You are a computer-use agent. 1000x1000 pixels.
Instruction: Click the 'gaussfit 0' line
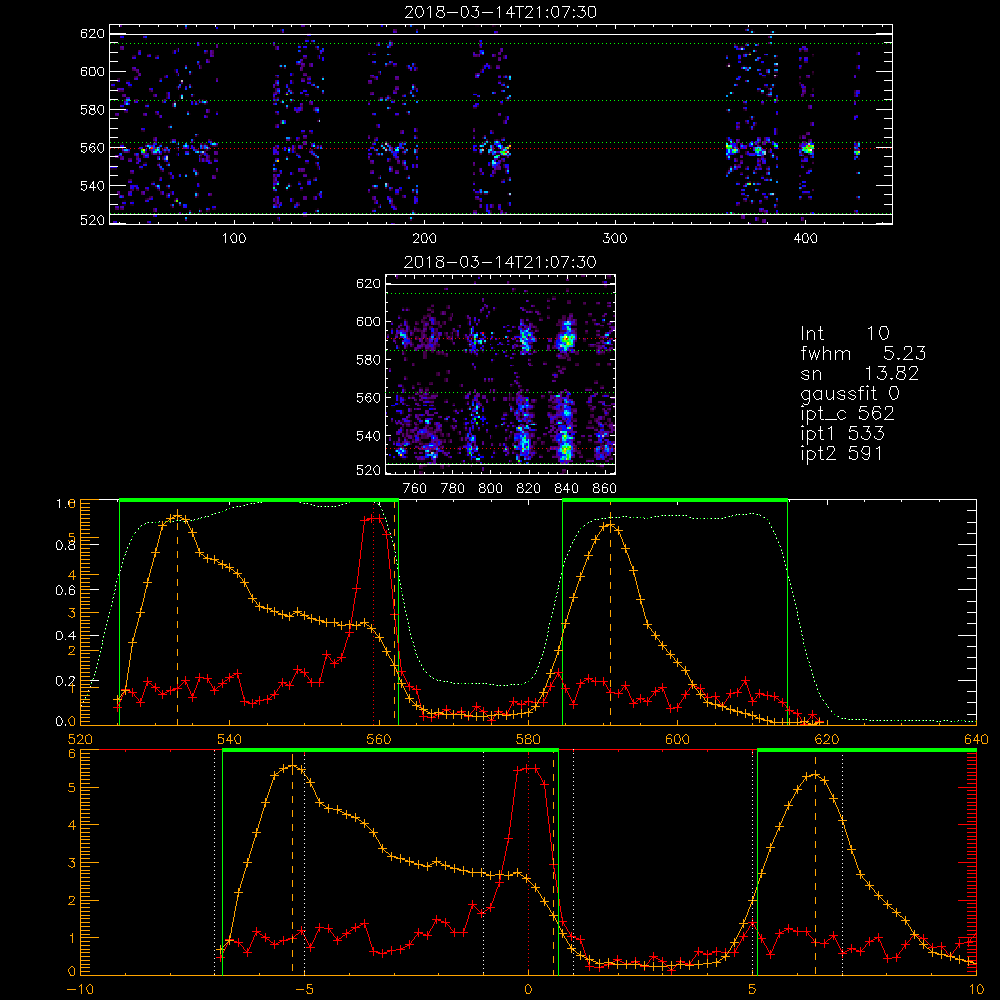(x=850, y=393)
